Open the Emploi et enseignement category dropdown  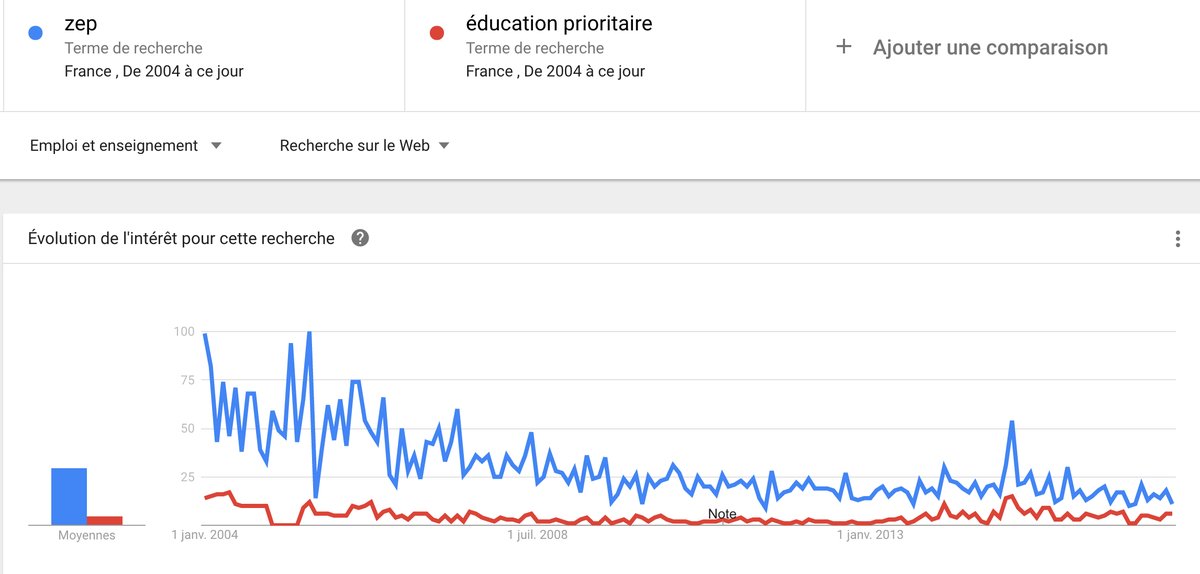pos(126,146)
